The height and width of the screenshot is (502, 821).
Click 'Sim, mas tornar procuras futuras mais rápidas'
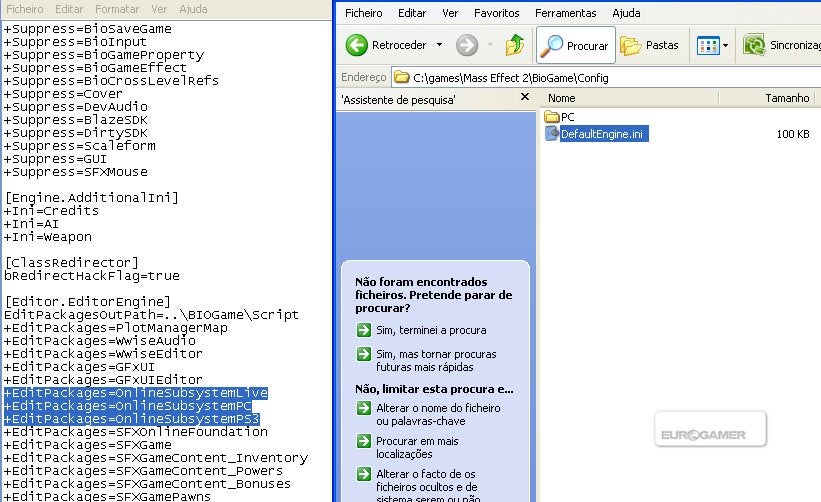click(x=436, y=361)
